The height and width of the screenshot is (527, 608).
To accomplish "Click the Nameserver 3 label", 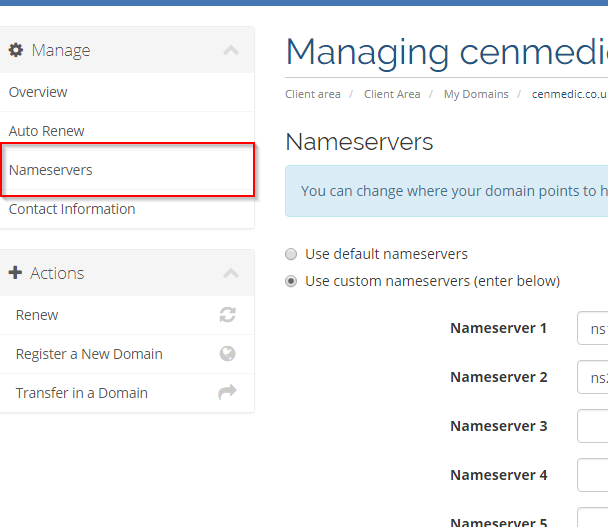I will (x=498, y=426).
